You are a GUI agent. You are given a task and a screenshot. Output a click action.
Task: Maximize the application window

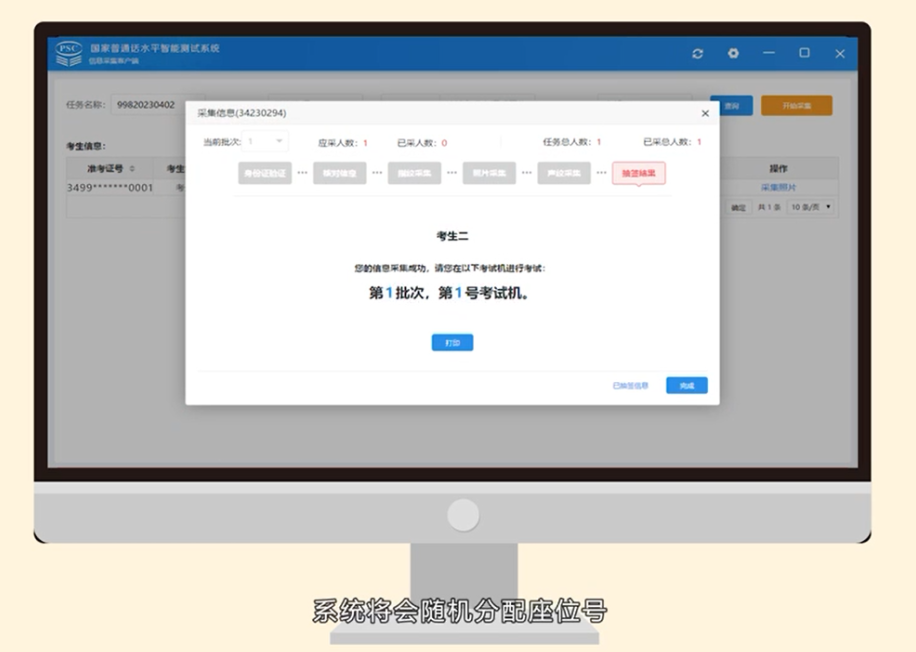(x=804, y=54)
